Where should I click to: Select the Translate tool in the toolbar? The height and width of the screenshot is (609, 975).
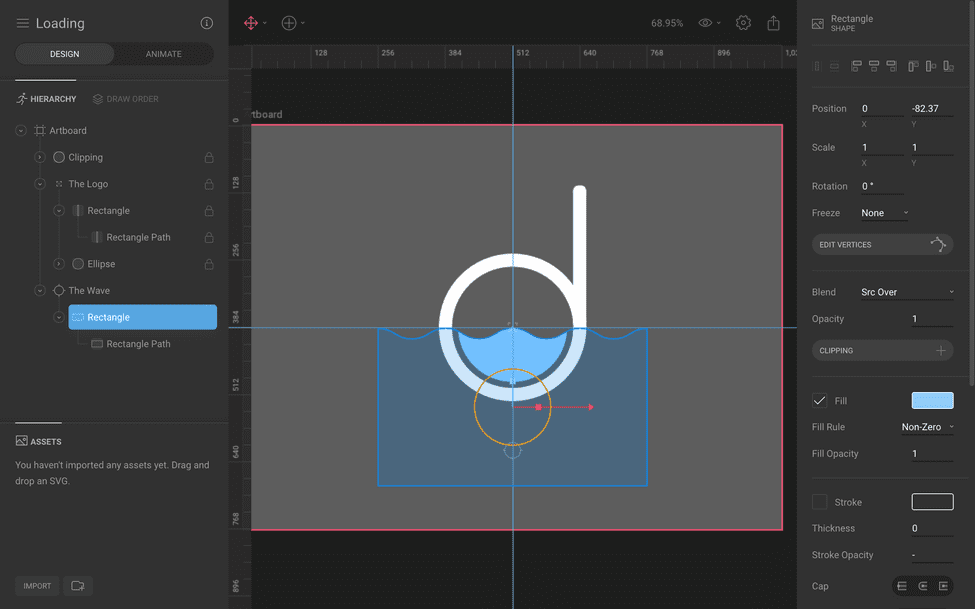click(251, 22)
